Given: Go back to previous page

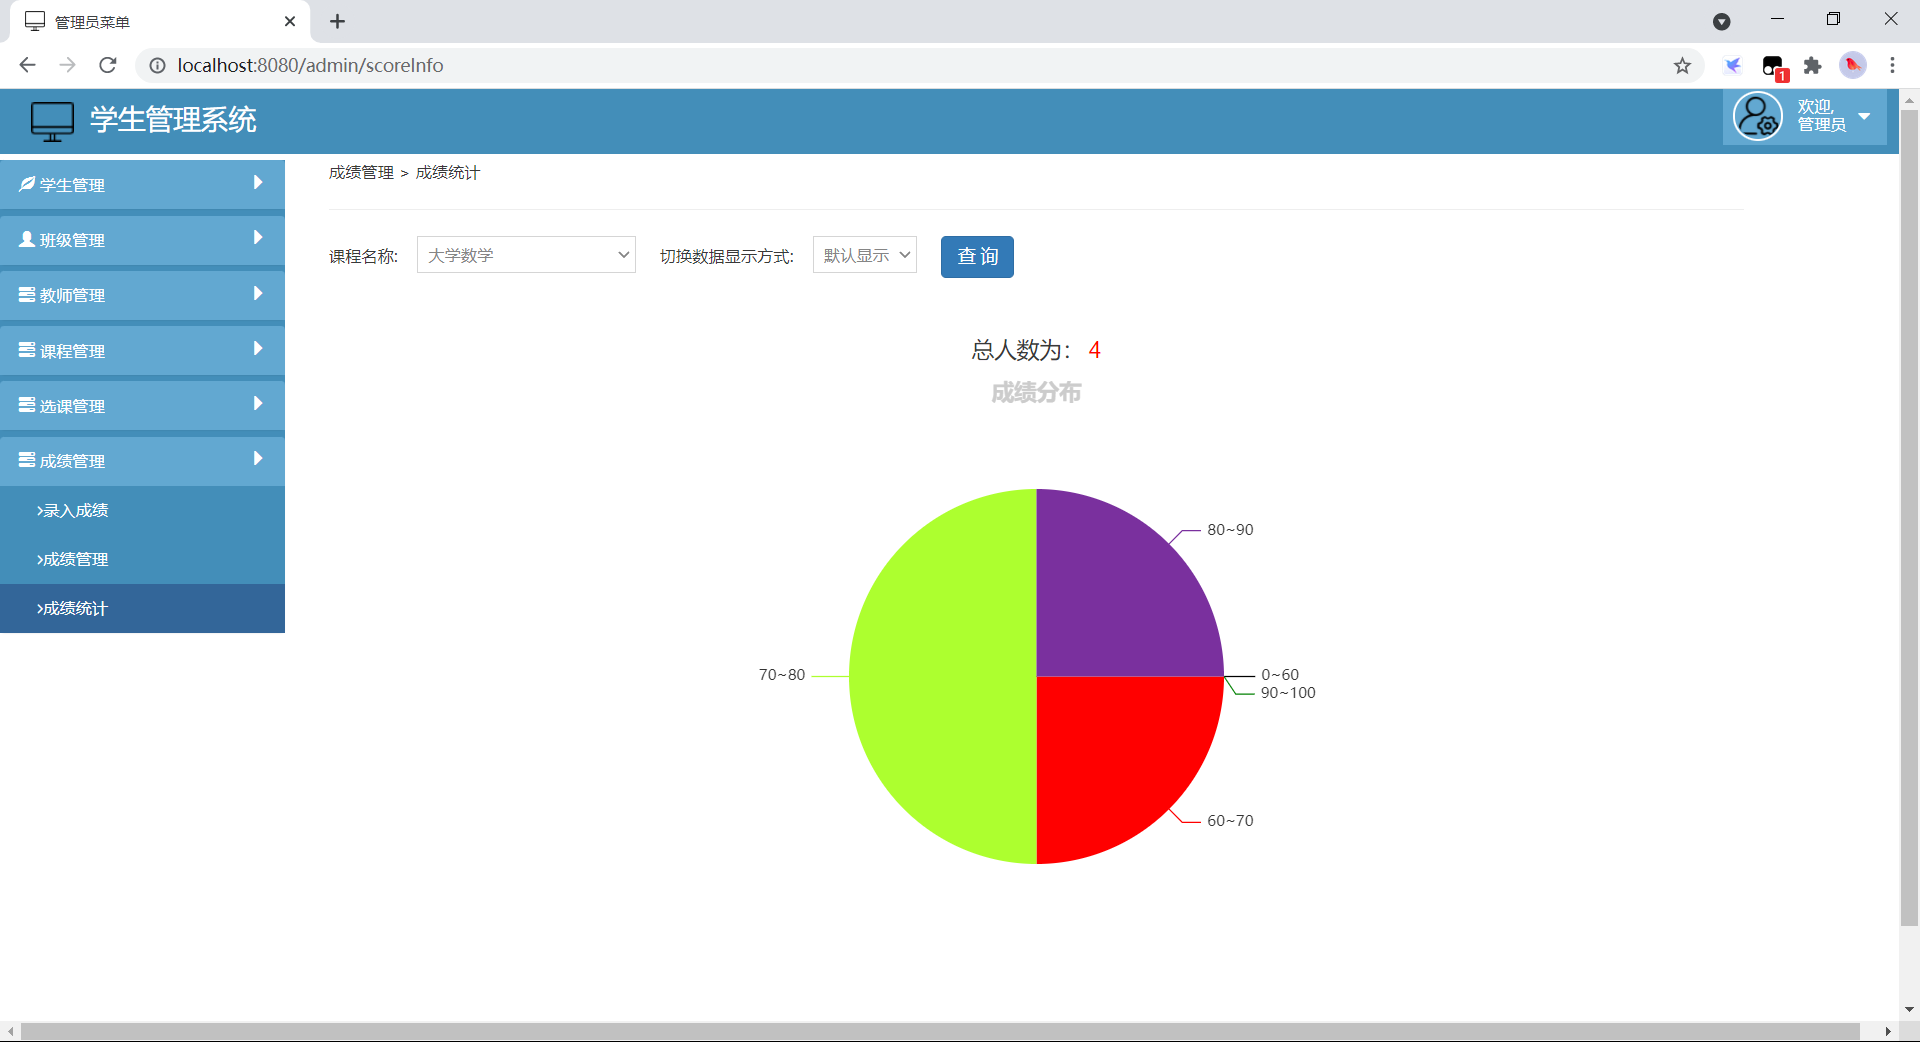Looking at the screenshot, I should [27, 66].
